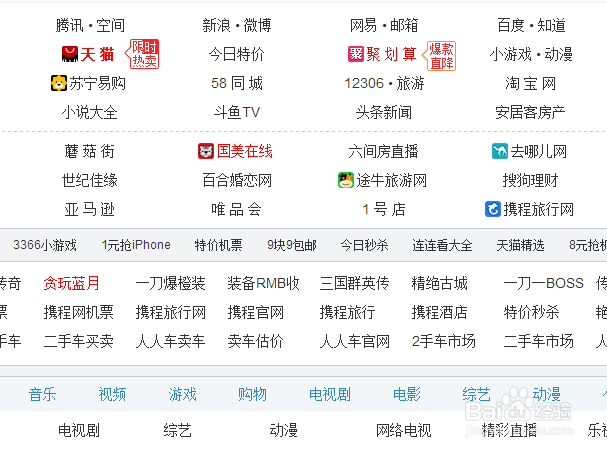
Task: Click 特价机票 in the gray bar
Action: coord(218,245)
